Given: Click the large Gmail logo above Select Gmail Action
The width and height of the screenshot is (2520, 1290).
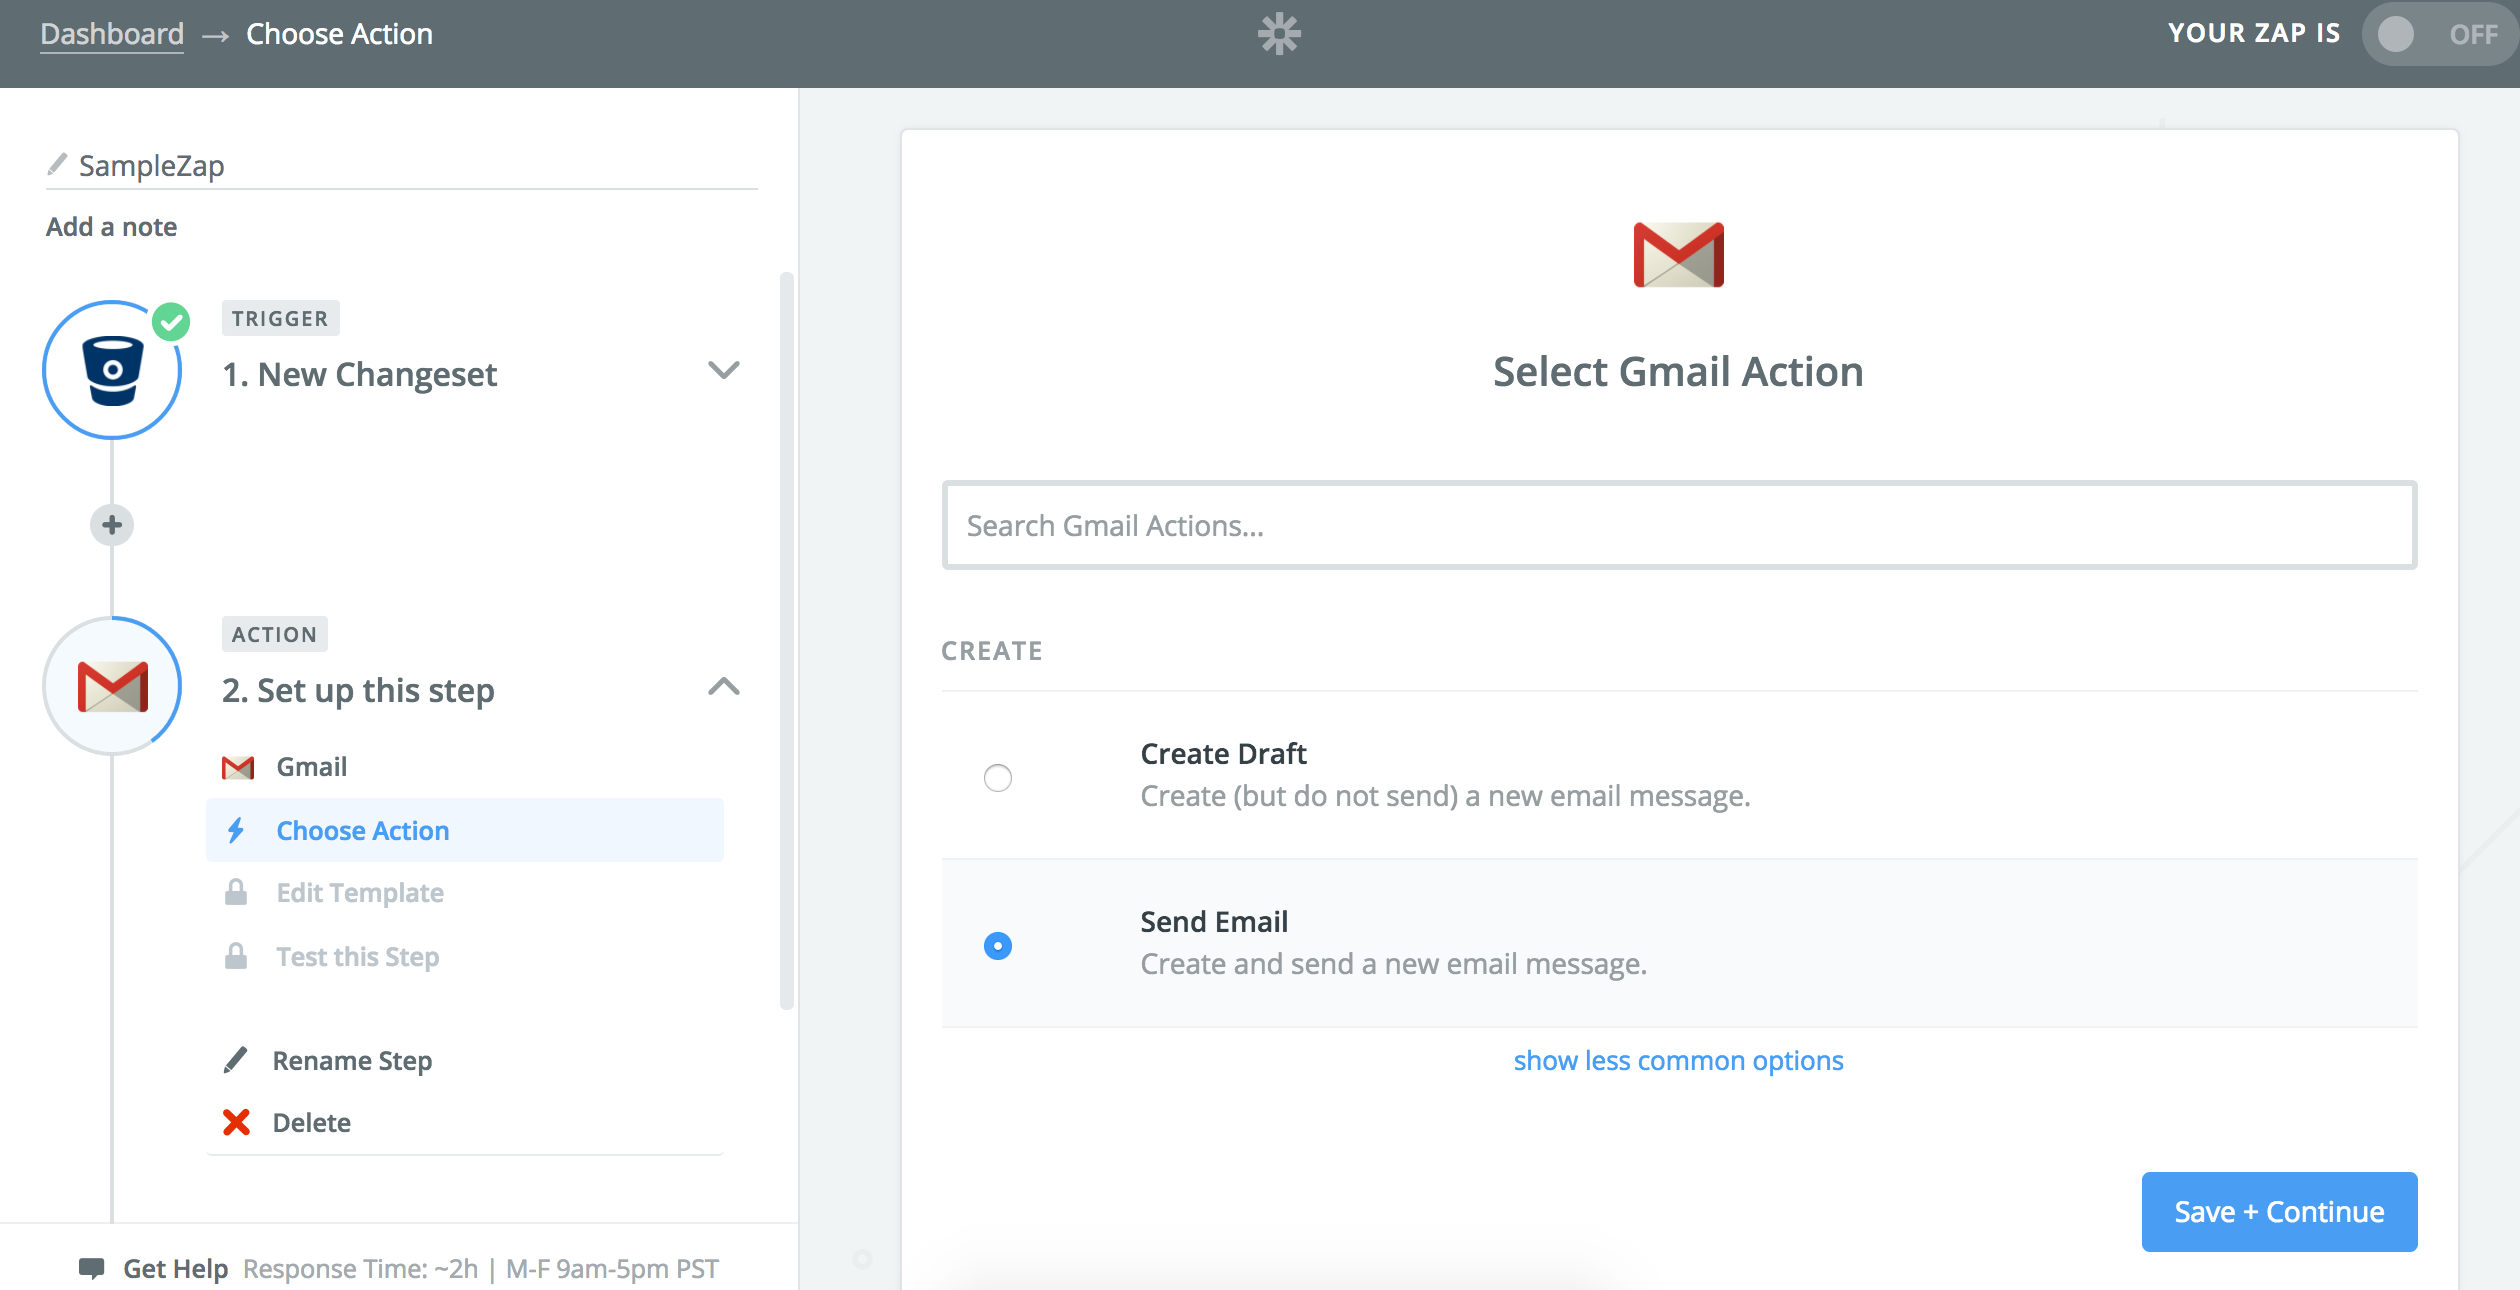Looking at the screenshot, I should click(1678, 254).
